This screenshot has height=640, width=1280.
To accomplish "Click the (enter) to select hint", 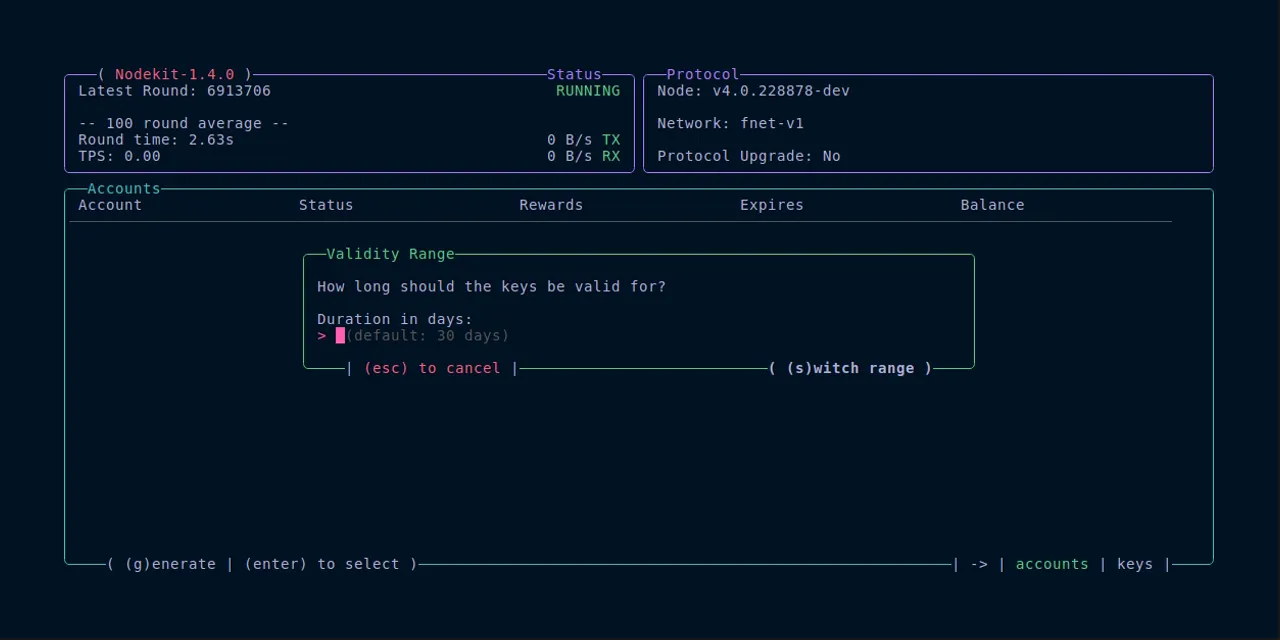I will pyautogui.click(x=322, y=565).
